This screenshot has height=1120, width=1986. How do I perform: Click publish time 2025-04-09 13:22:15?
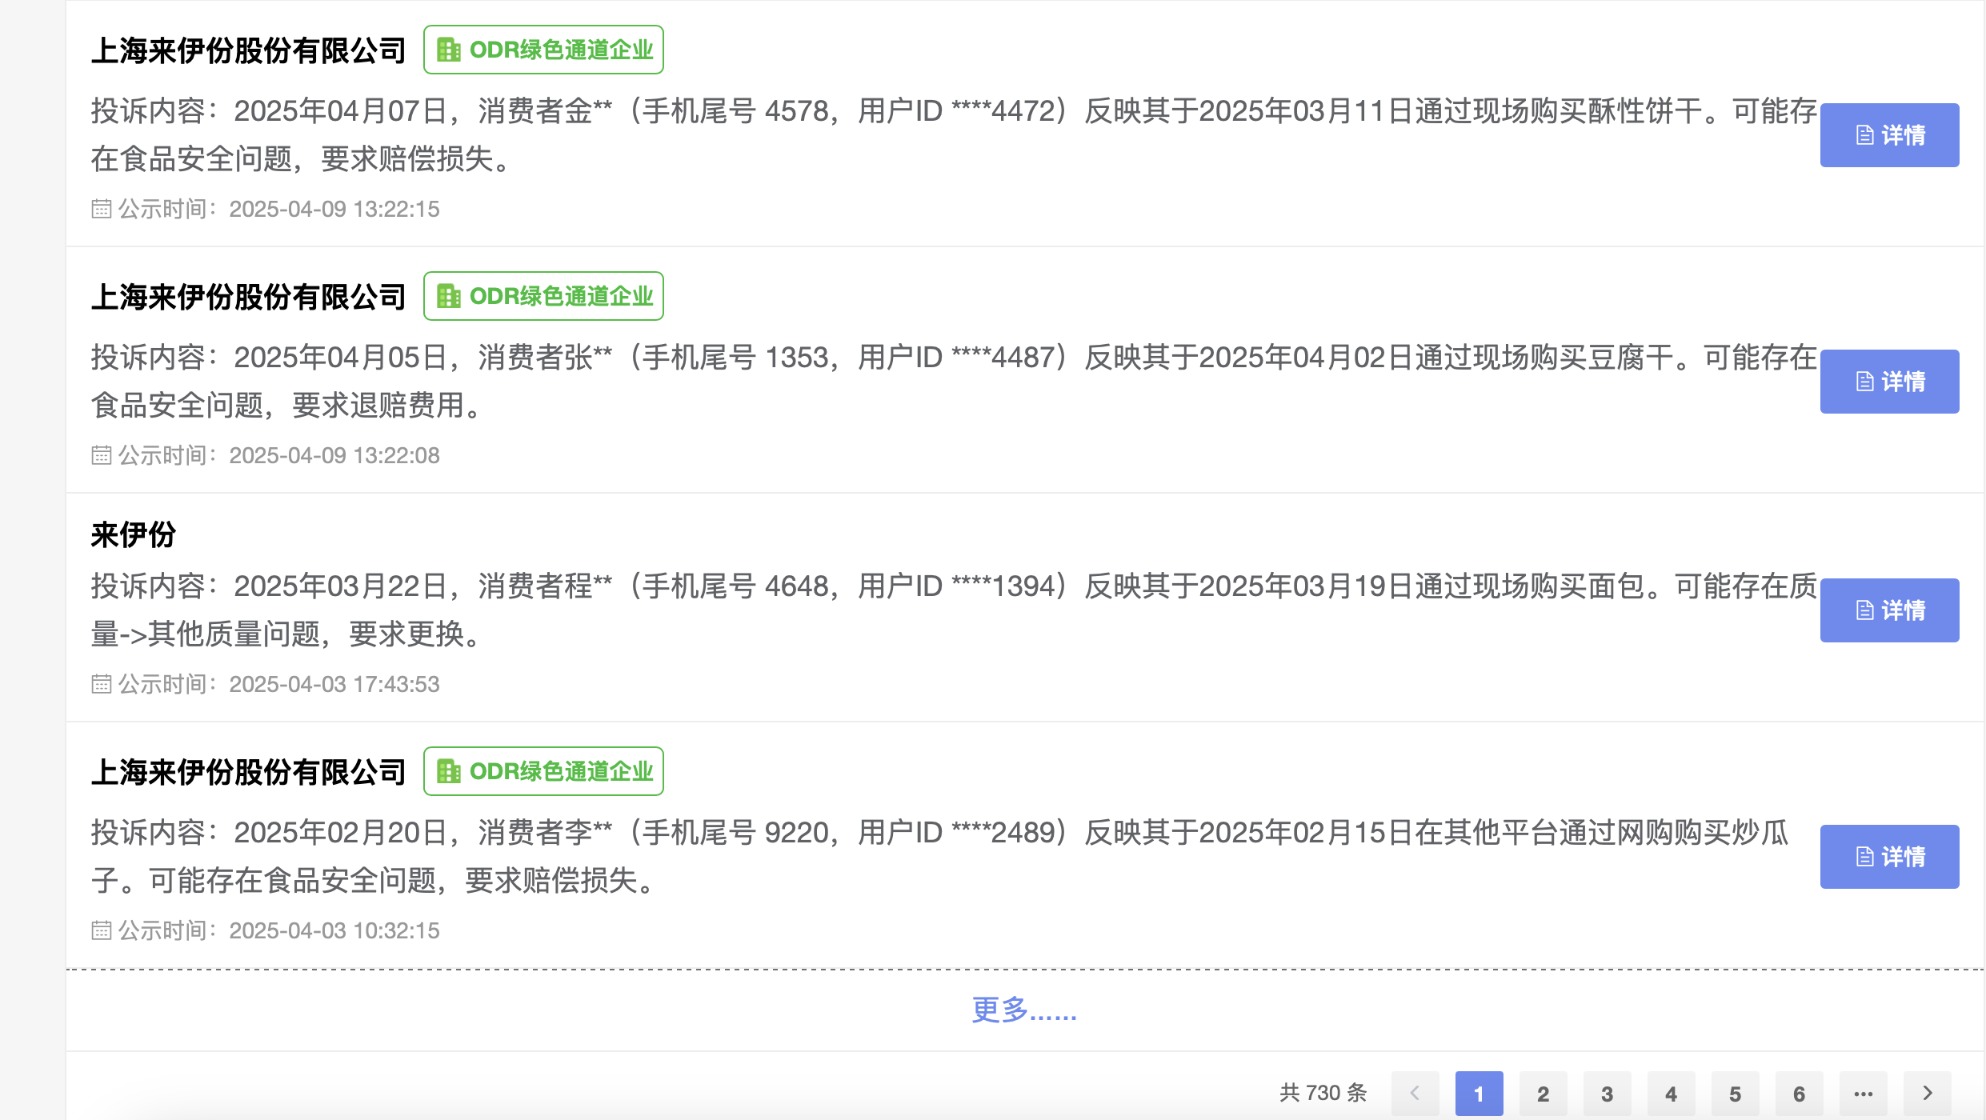[x=334, y=209]
